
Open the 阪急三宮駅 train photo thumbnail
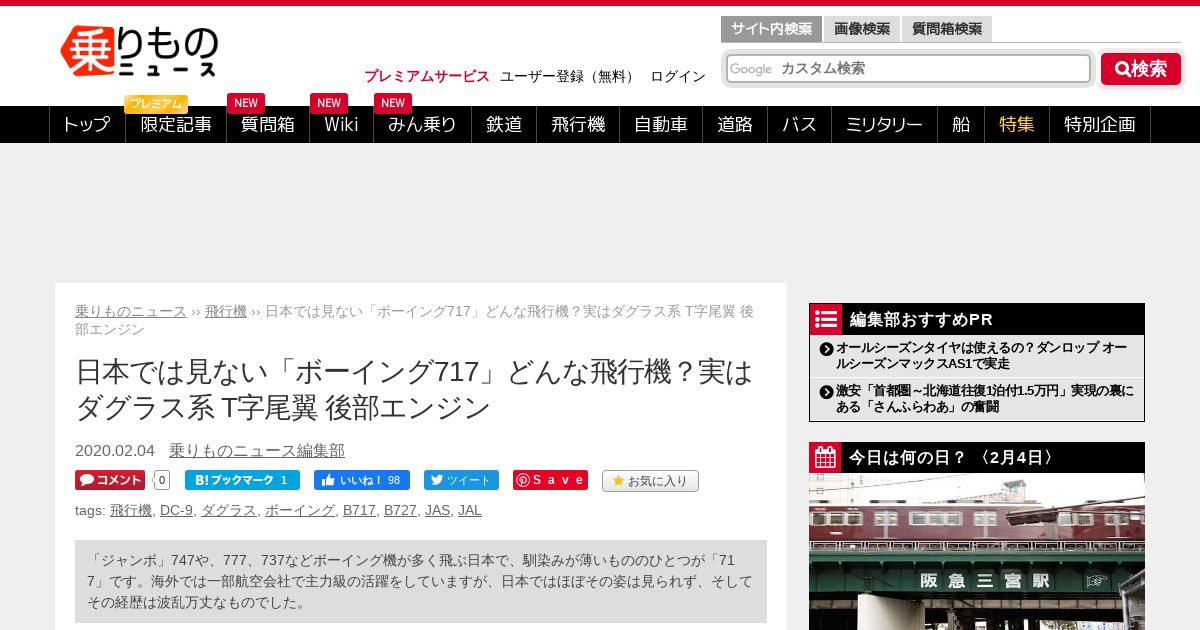977,552
